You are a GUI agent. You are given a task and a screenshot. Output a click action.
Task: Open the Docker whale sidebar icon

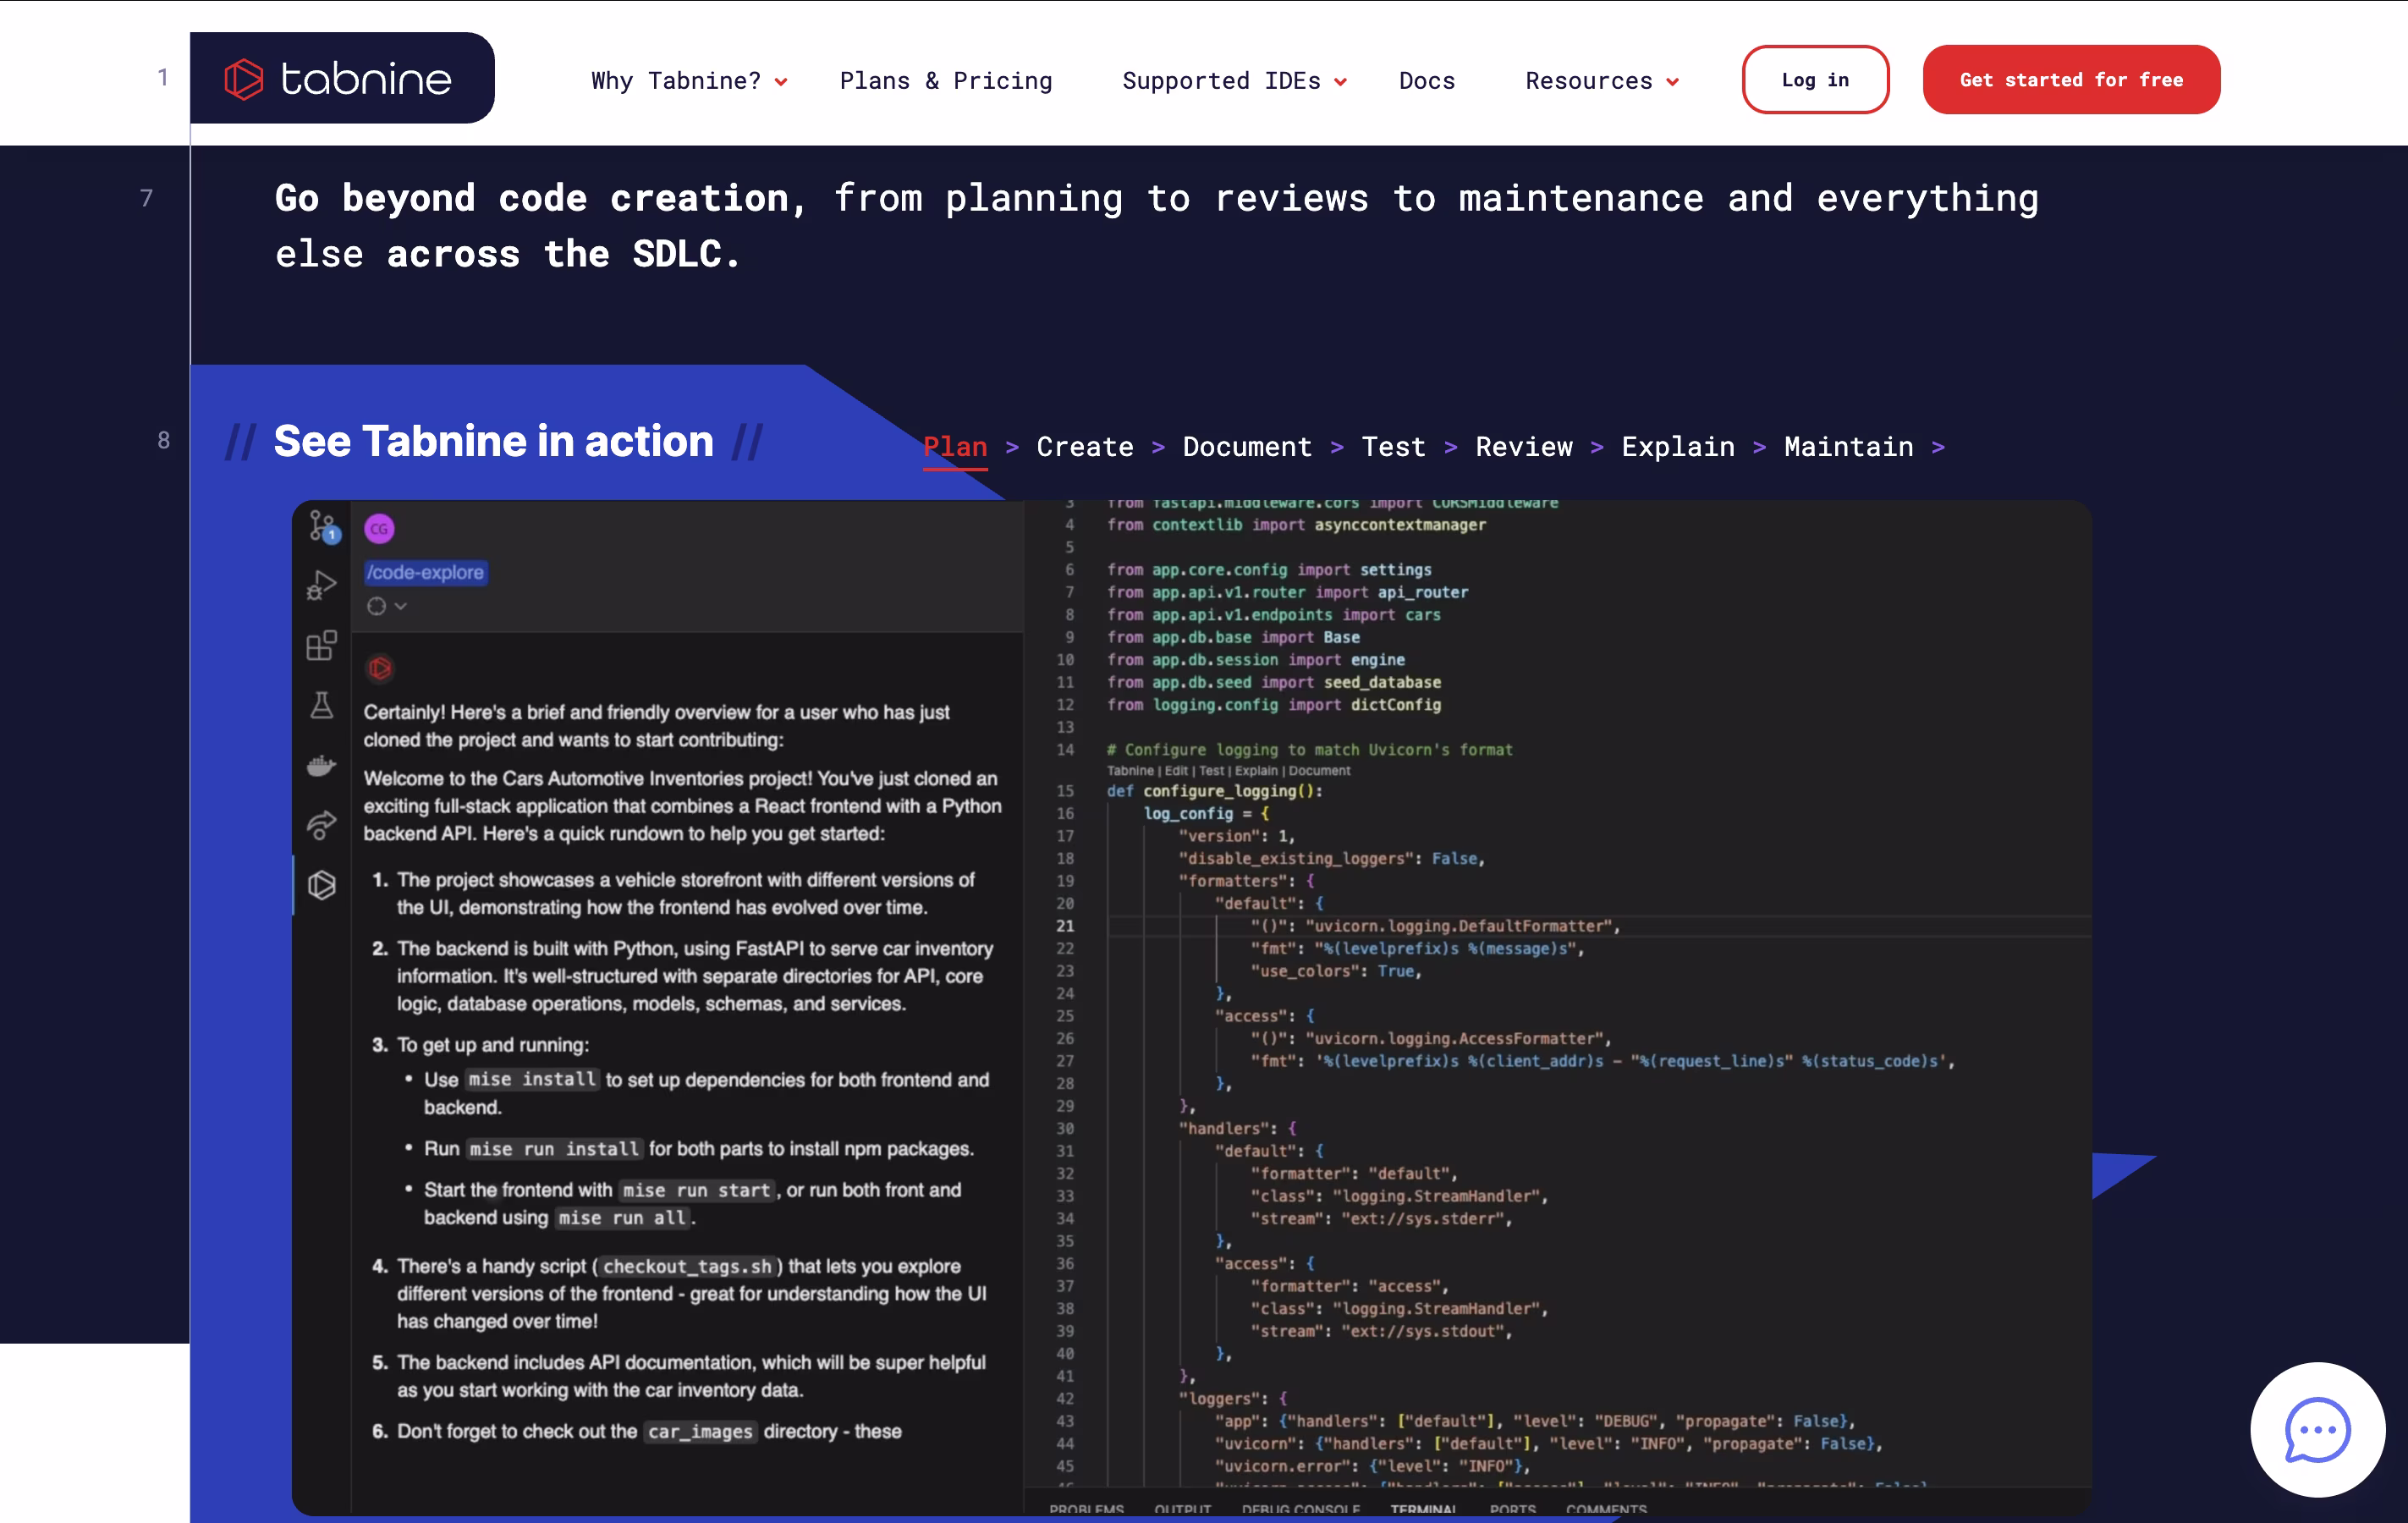click(321, 766)
